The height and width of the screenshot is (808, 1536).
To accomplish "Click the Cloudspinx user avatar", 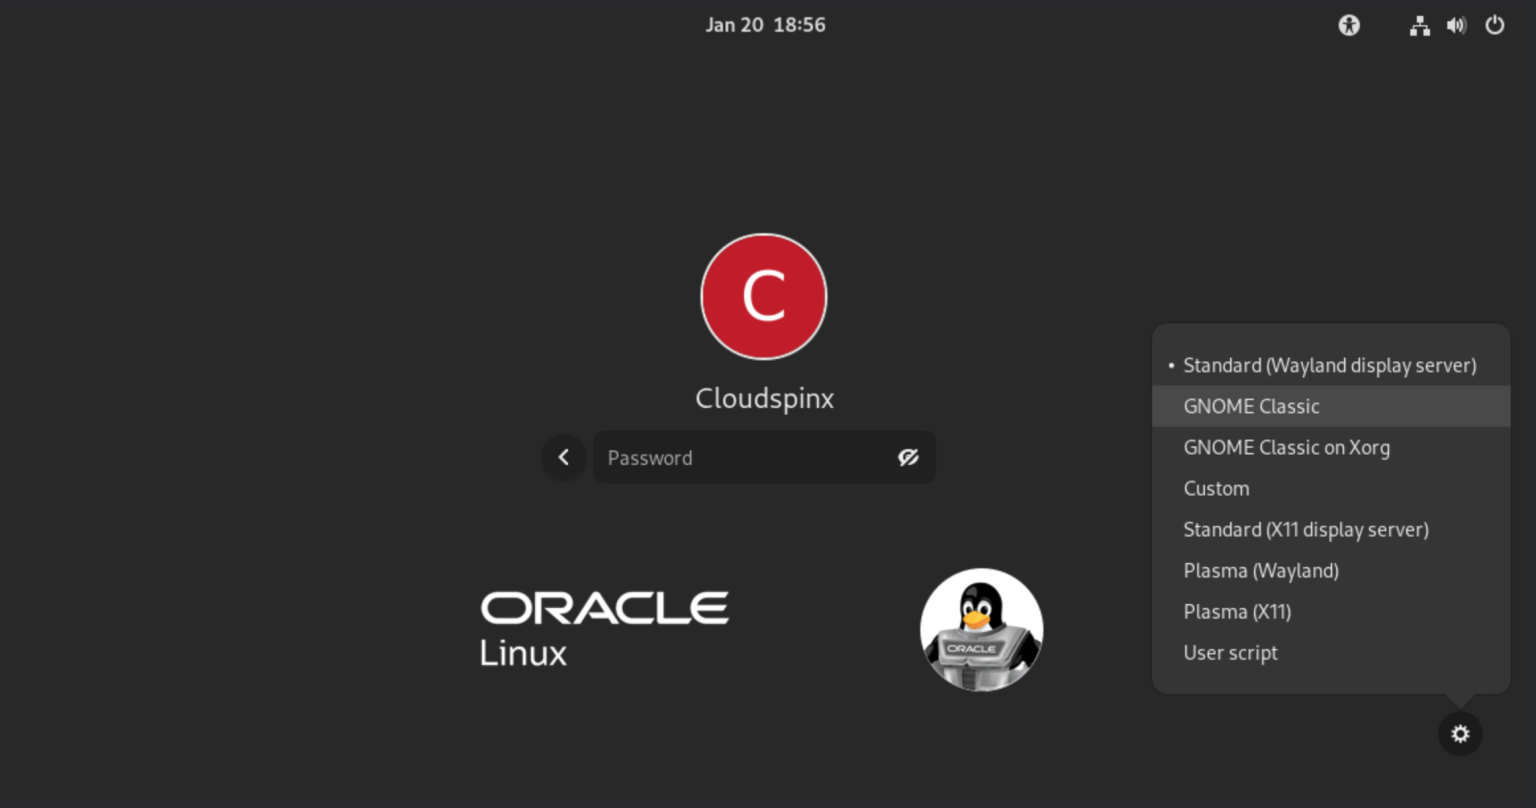I will [x=764, y=296].
